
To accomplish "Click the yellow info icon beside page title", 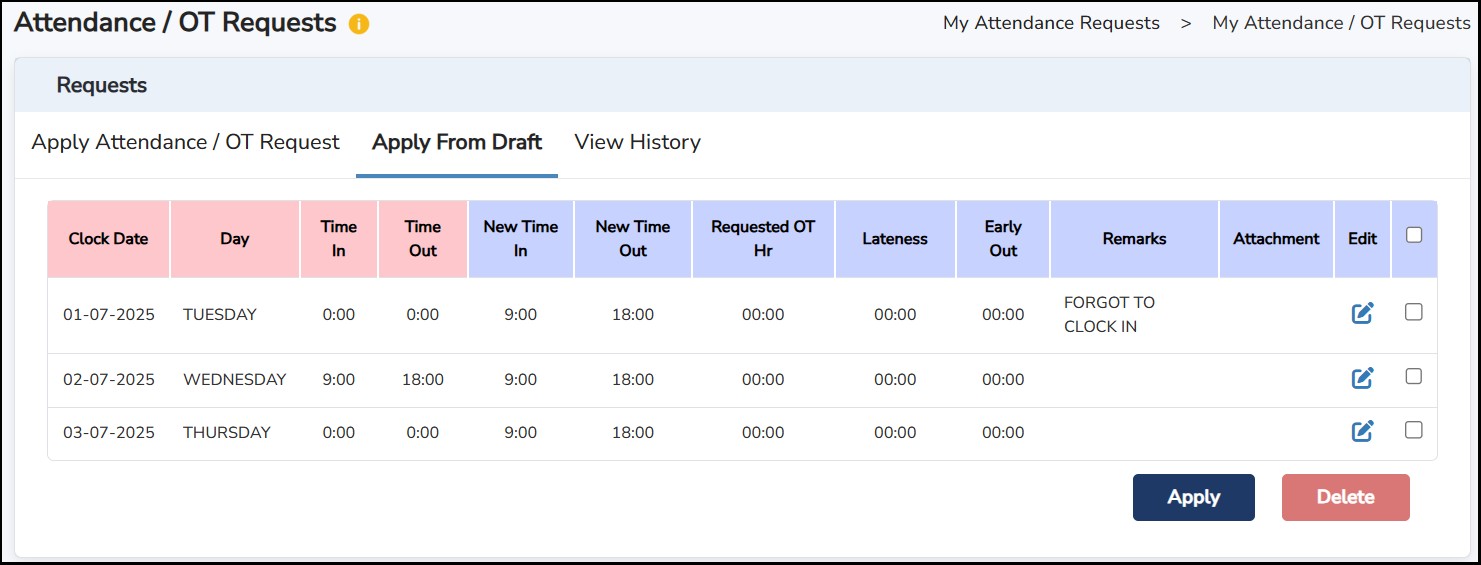I will click(x=359, y=25).
